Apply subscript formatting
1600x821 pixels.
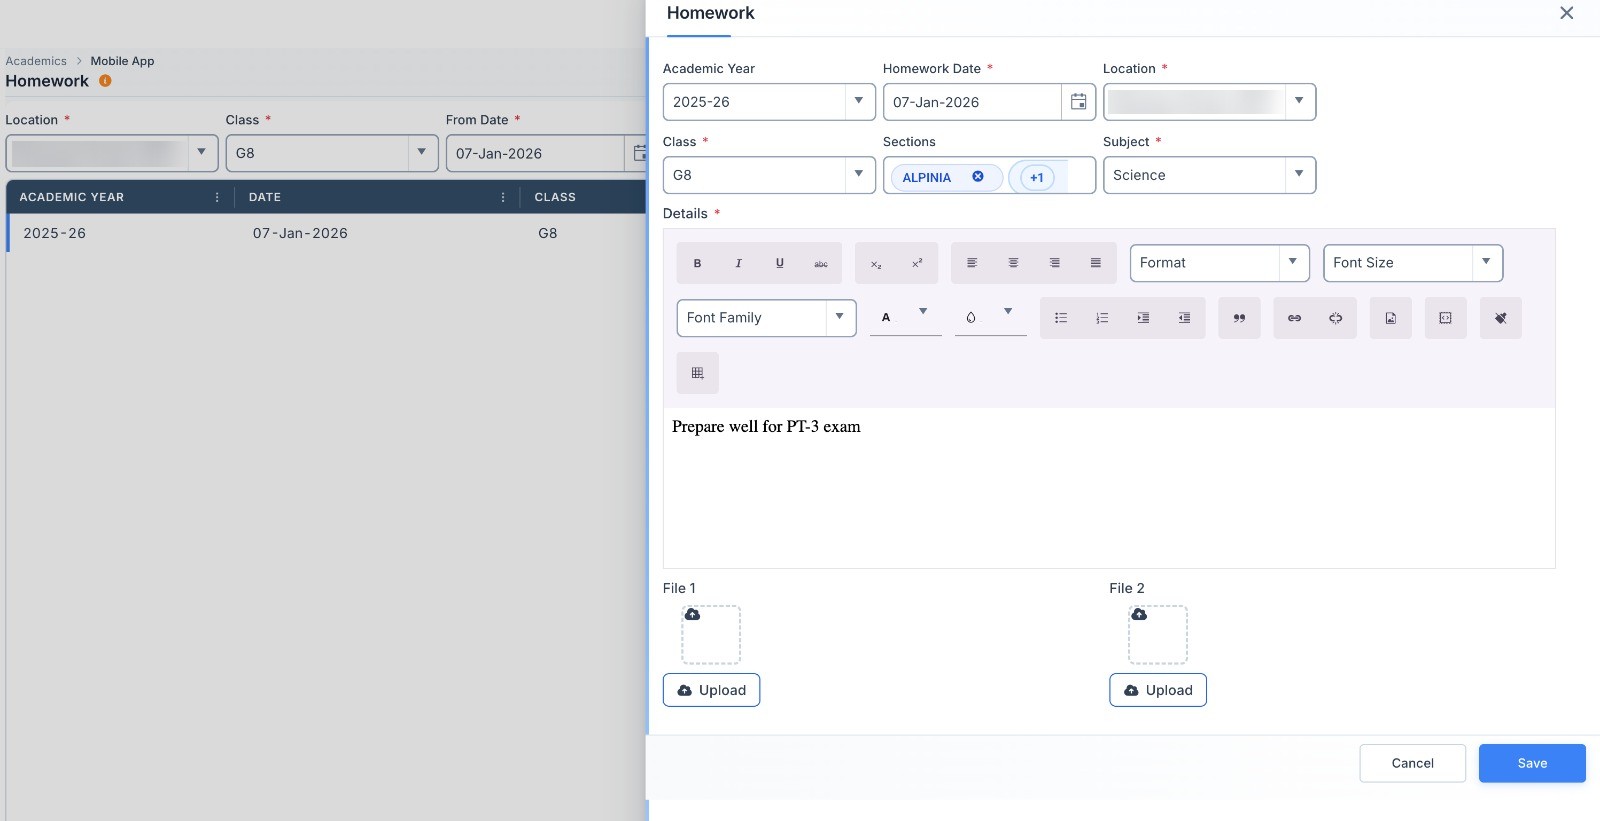(x=876, y=263)
